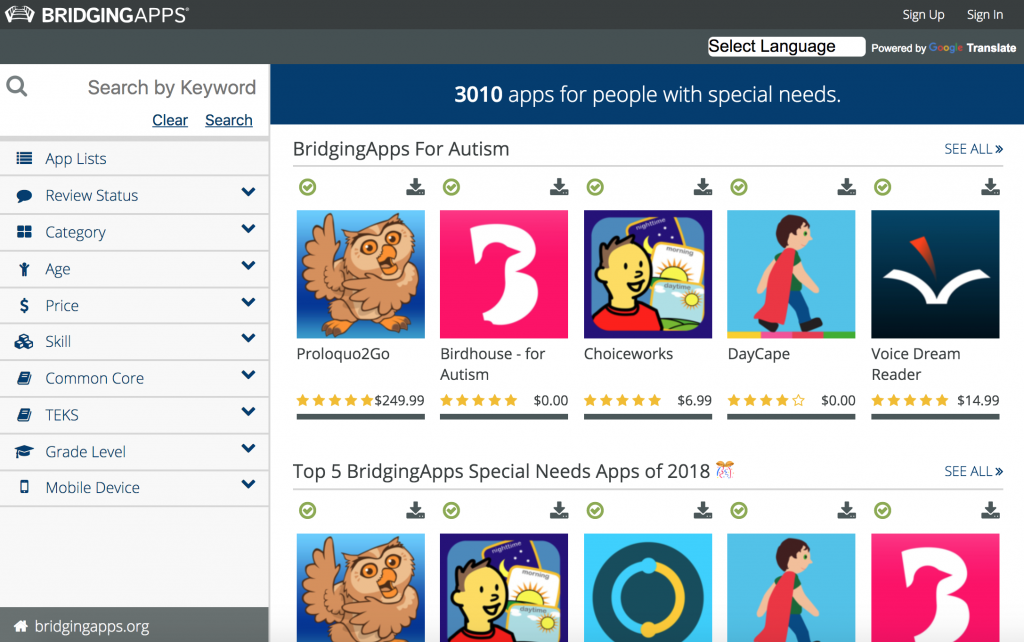
Task: Download the Proloquo2Go app via icon
Action: click(415, 187)
